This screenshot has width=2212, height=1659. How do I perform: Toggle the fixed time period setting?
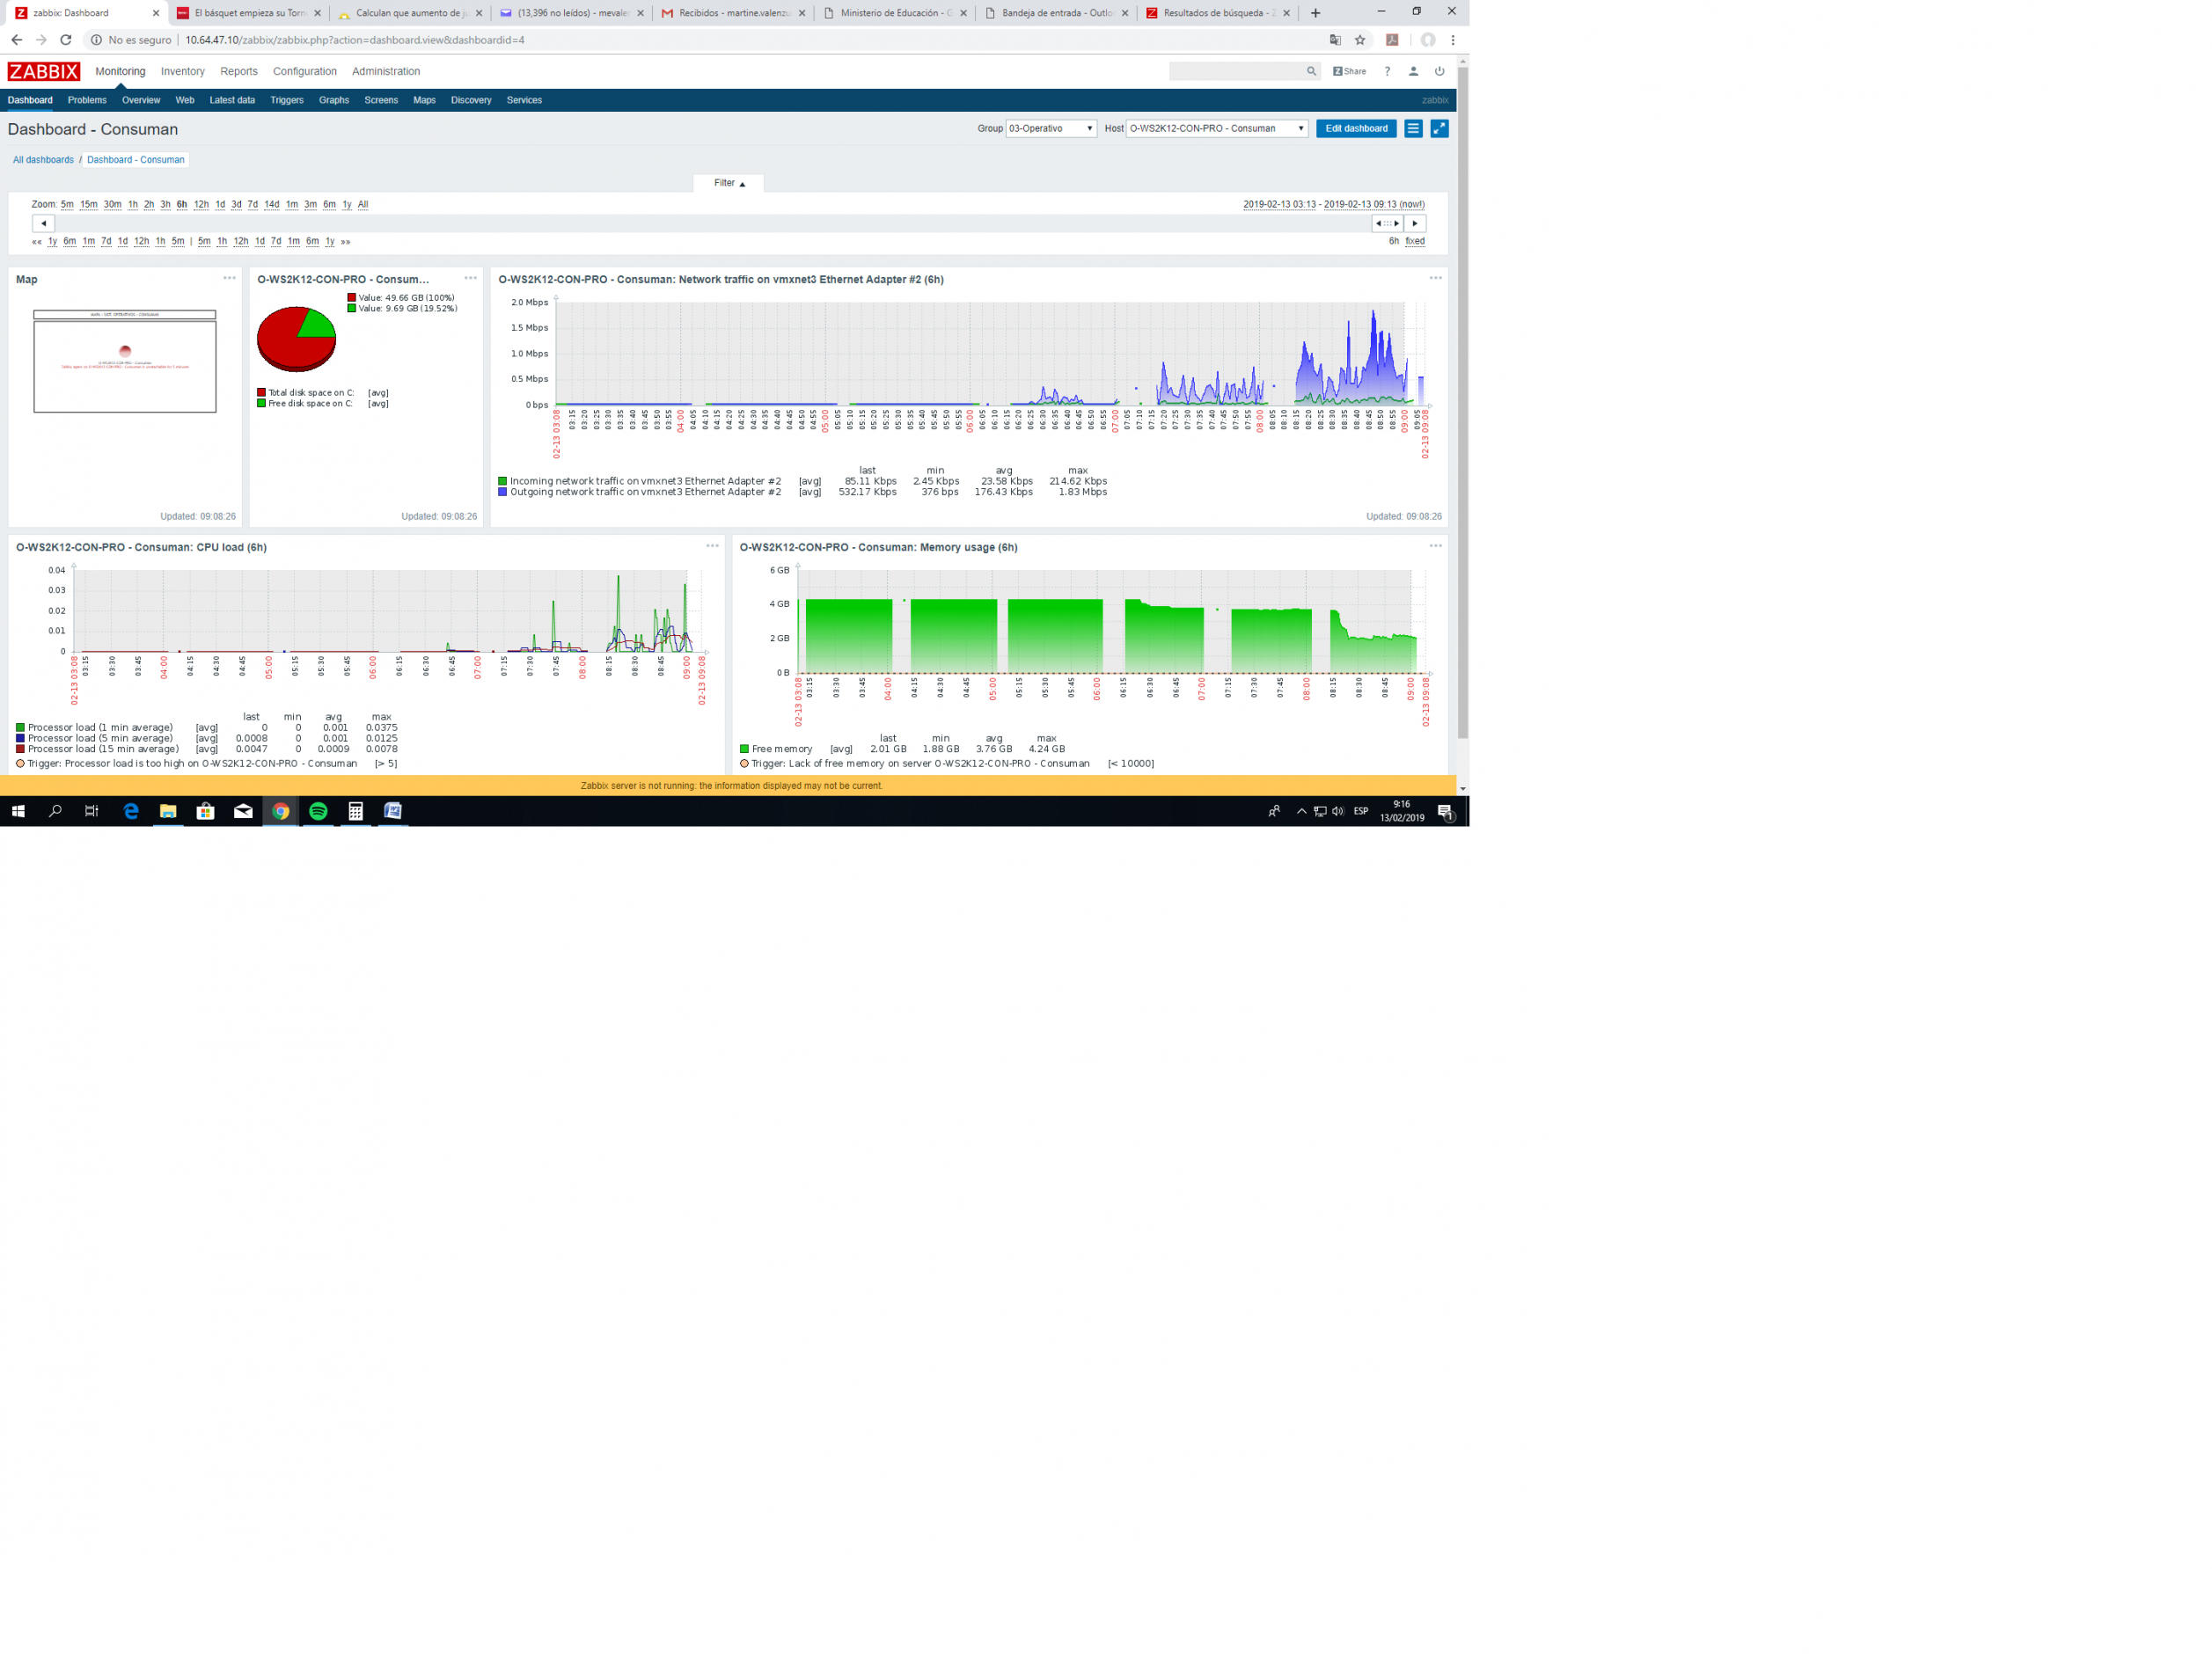point(1414,241)
